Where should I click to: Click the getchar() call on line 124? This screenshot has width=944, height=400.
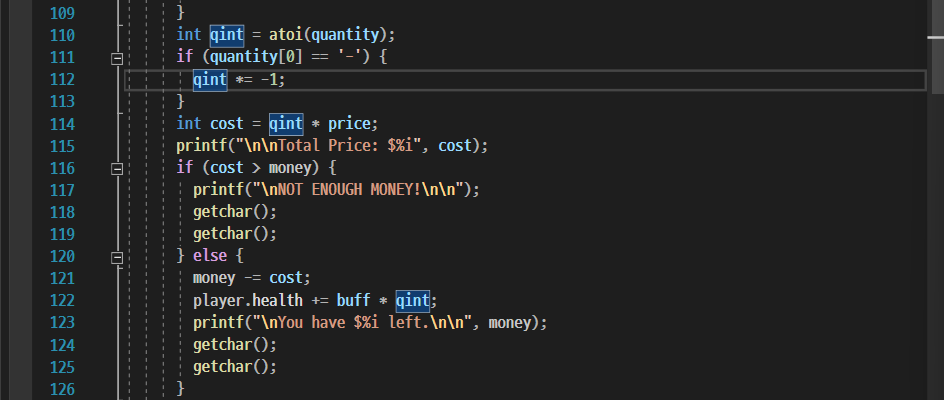pyautogui.click(x=235, y=345)
